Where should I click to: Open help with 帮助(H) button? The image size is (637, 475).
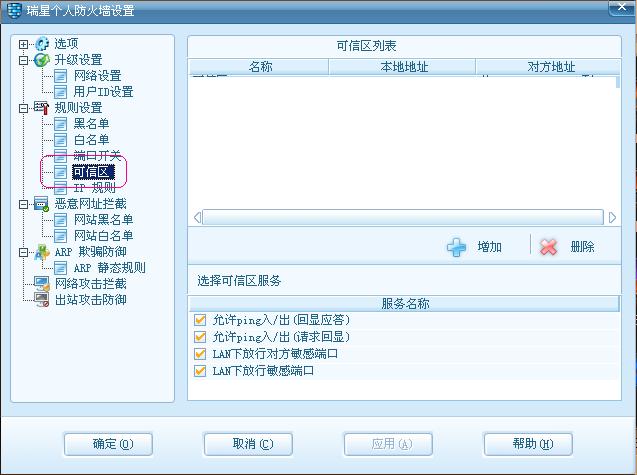tap(528, 444)
